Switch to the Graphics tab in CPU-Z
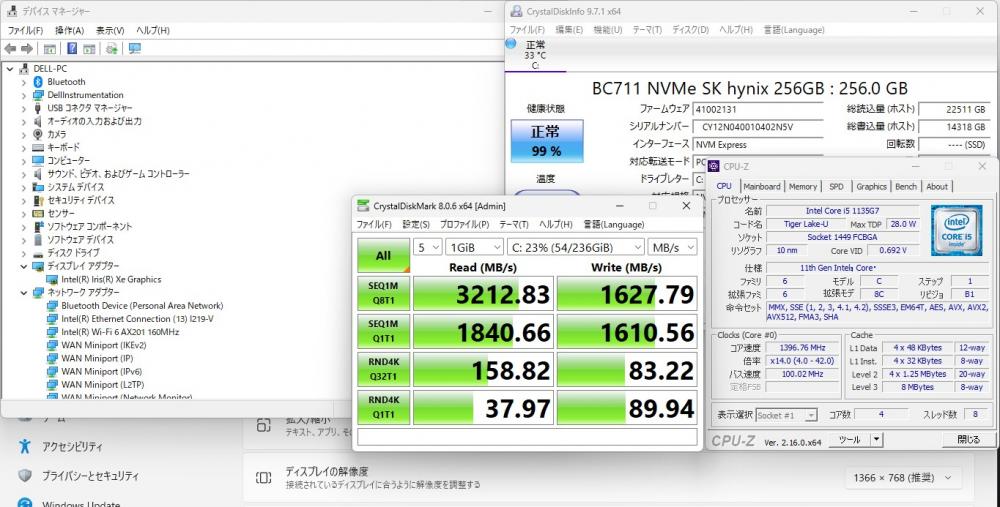Image resolution: width=1000 pixels, height=507 pixels. point(871,186)
